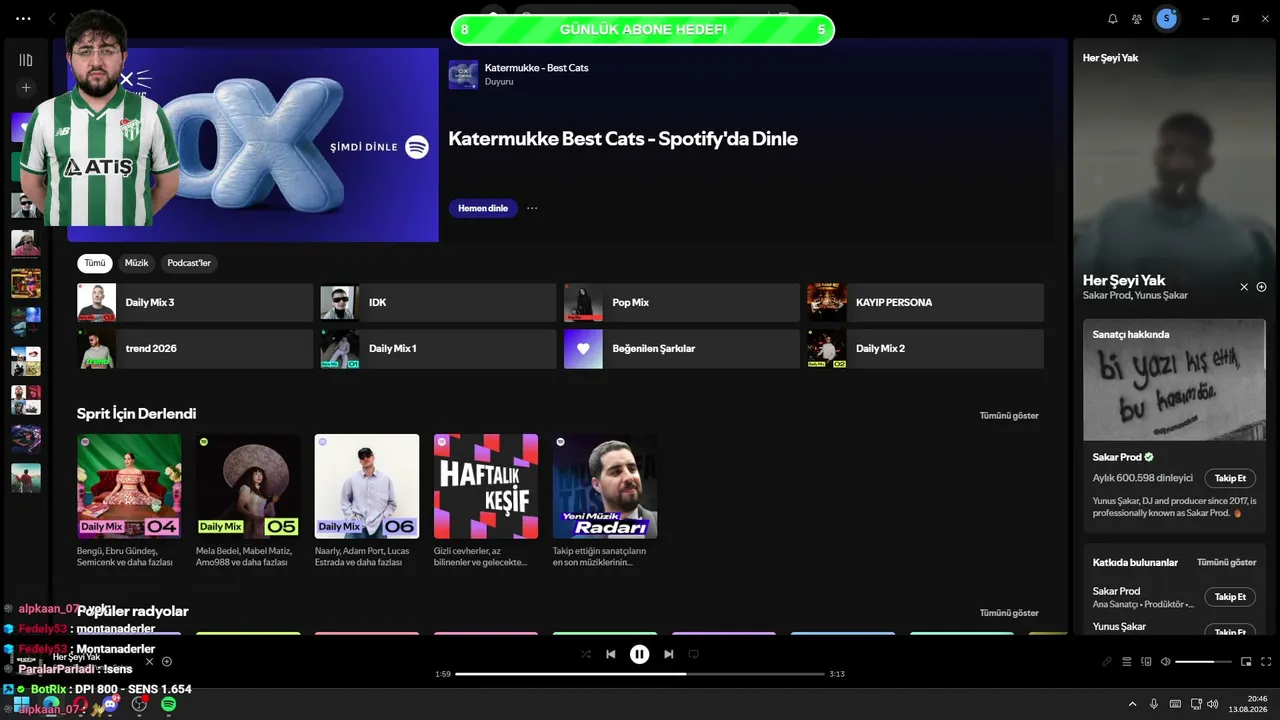Open the KAYIP PERSONA shortcut

coord(925,302)
